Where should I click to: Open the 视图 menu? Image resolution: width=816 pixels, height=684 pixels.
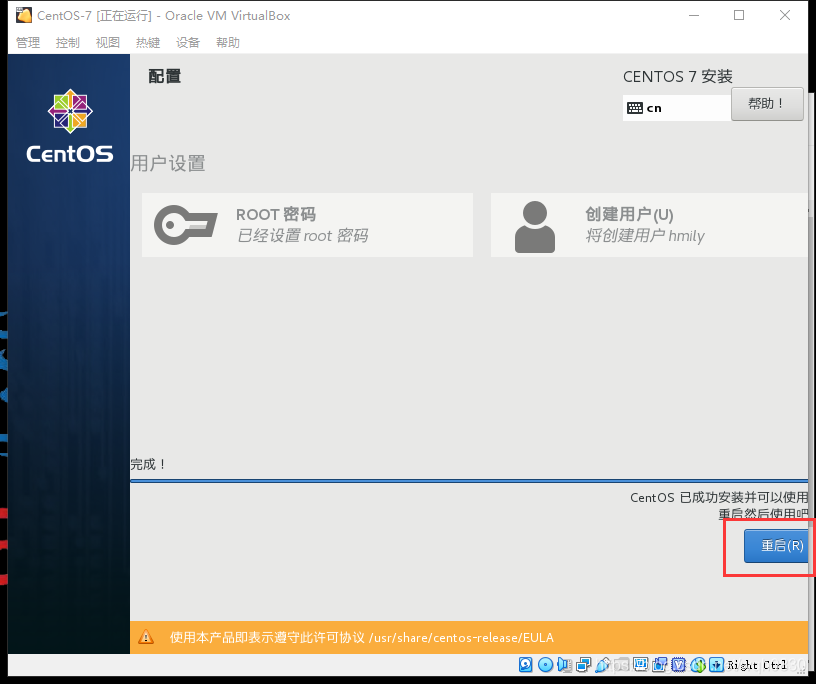108,42
